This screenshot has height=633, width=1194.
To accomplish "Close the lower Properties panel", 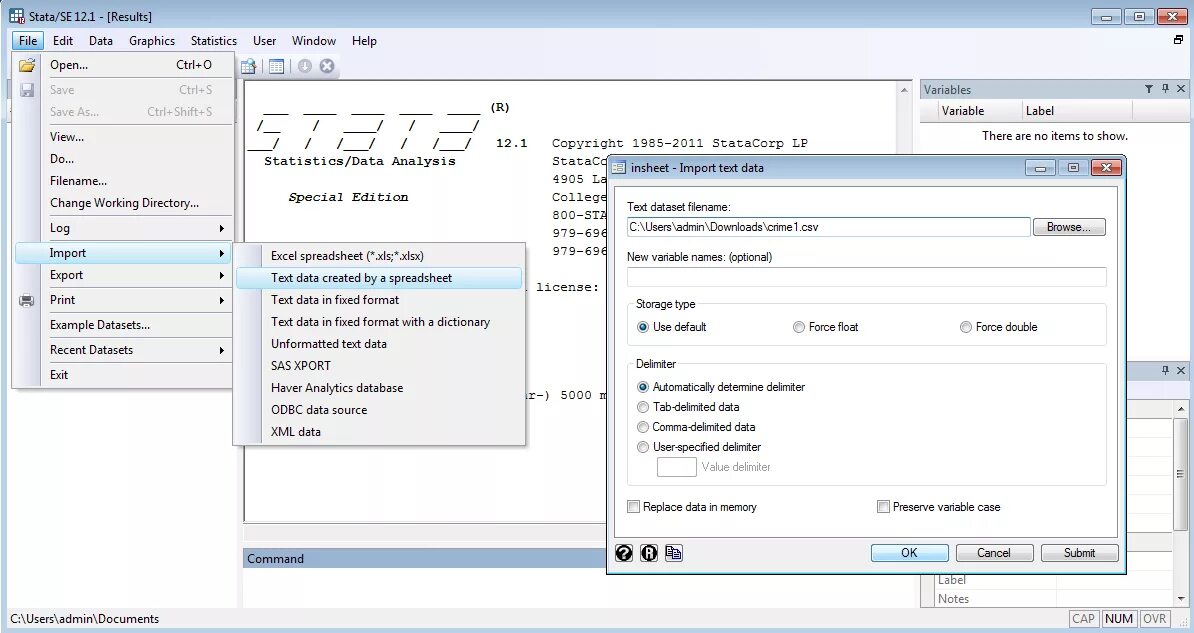I will (1181, 370).
